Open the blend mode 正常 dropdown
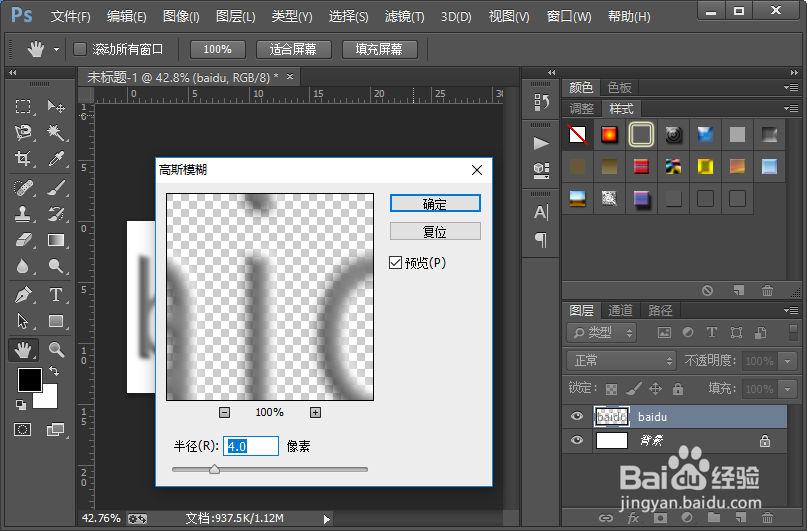This screenshot has height=531, width=807. pyautogui.click(x=621, y=361)
